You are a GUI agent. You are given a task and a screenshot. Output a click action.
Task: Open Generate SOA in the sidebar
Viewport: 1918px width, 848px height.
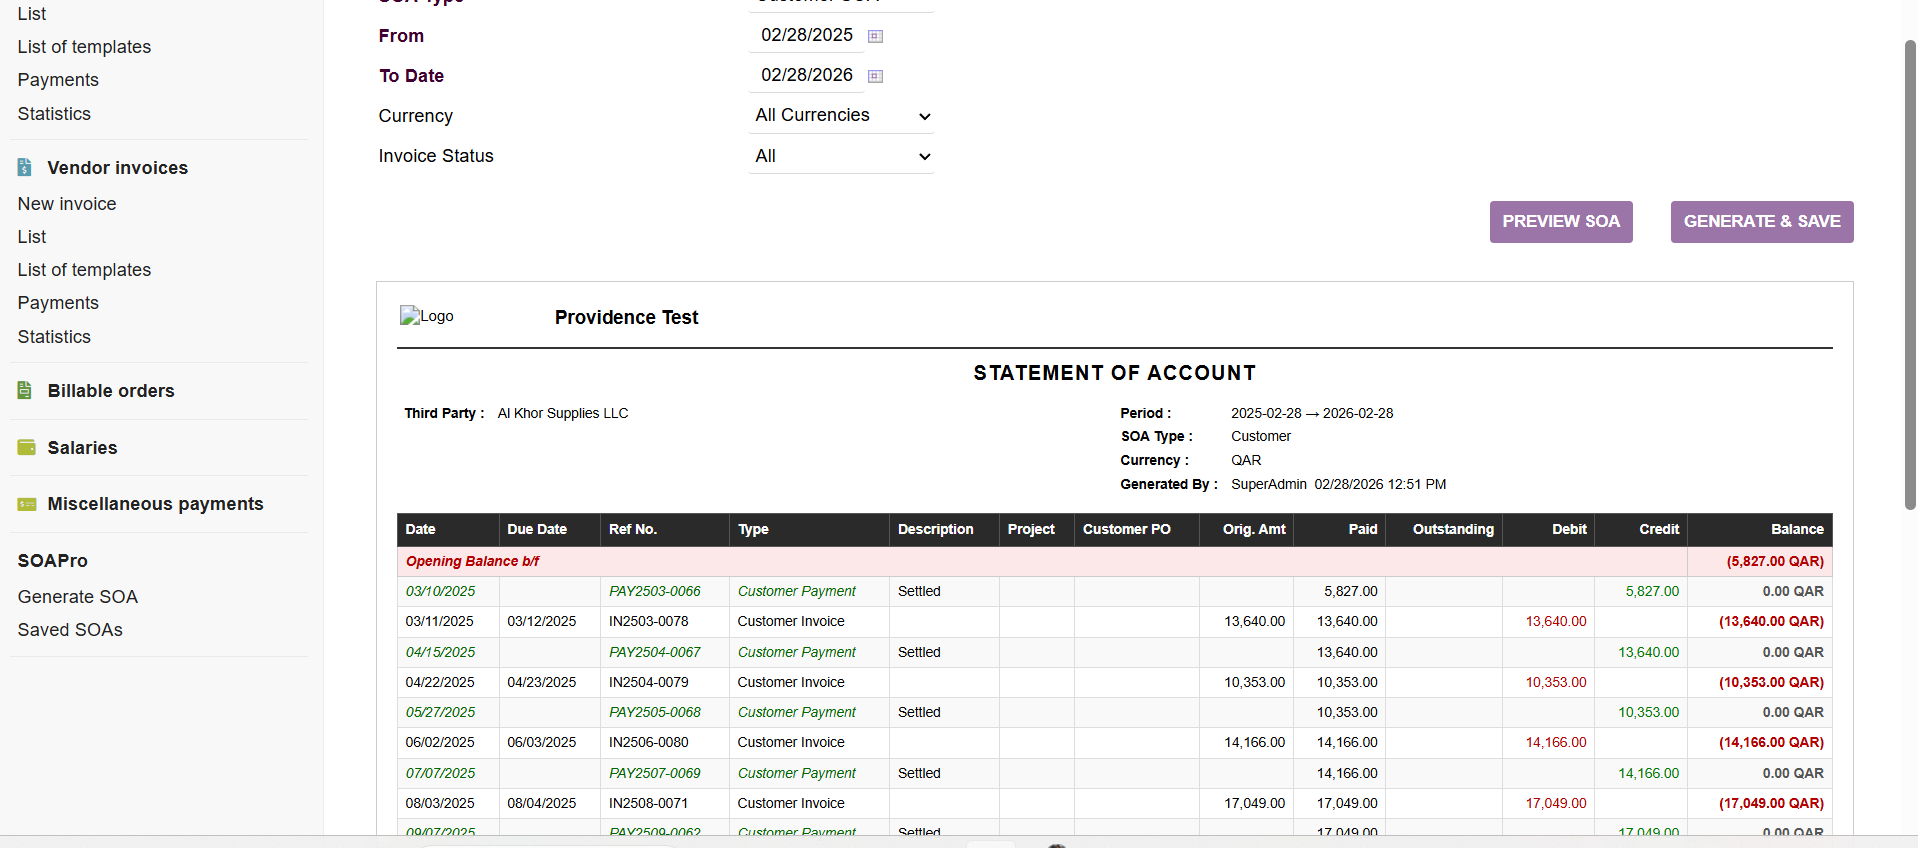click(78, 597)
